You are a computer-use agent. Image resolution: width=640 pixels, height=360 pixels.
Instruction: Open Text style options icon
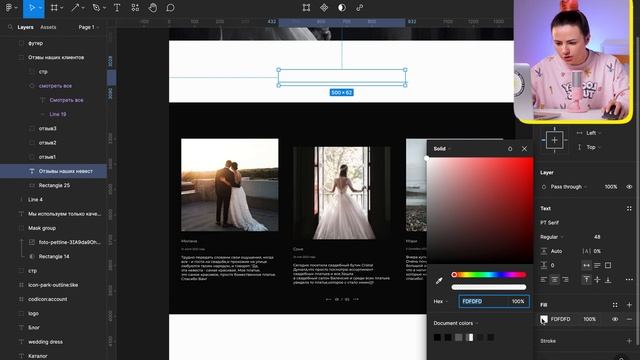point(629,209)
